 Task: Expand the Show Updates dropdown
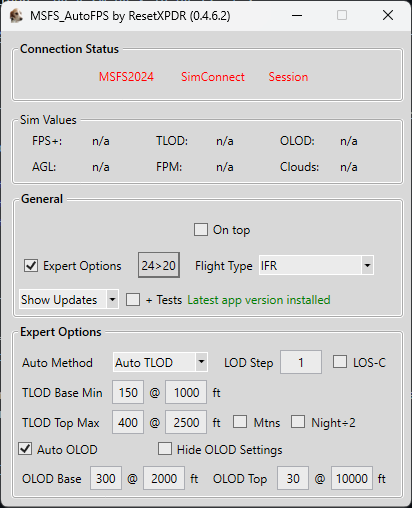[x=69, y=299]
